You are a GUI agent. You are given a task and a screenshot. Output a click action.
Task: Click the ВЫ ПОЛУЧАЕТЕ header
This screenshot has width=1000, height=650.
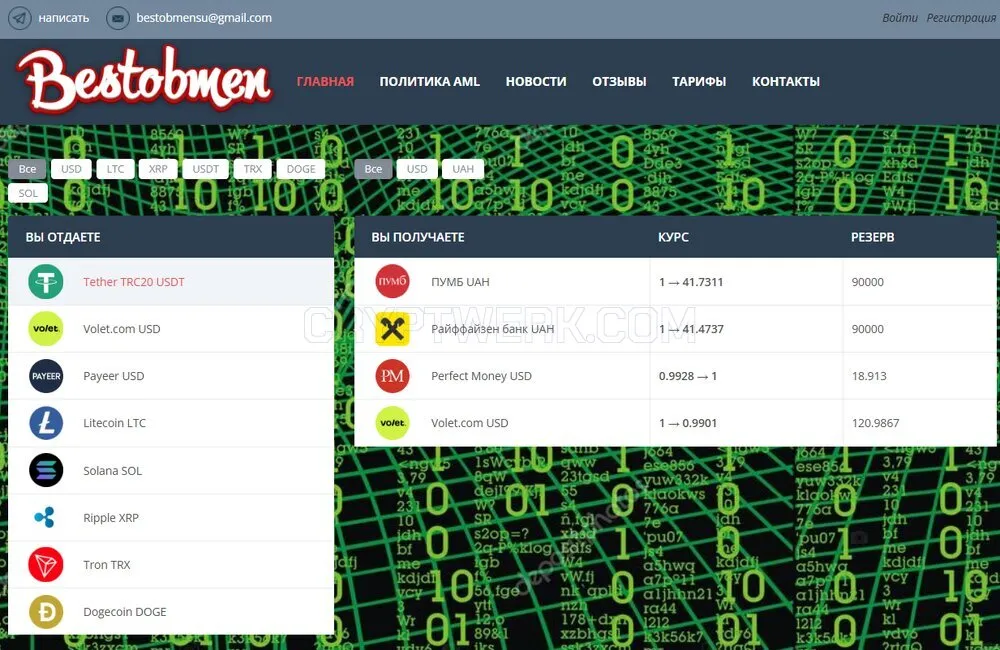point(418,237)
